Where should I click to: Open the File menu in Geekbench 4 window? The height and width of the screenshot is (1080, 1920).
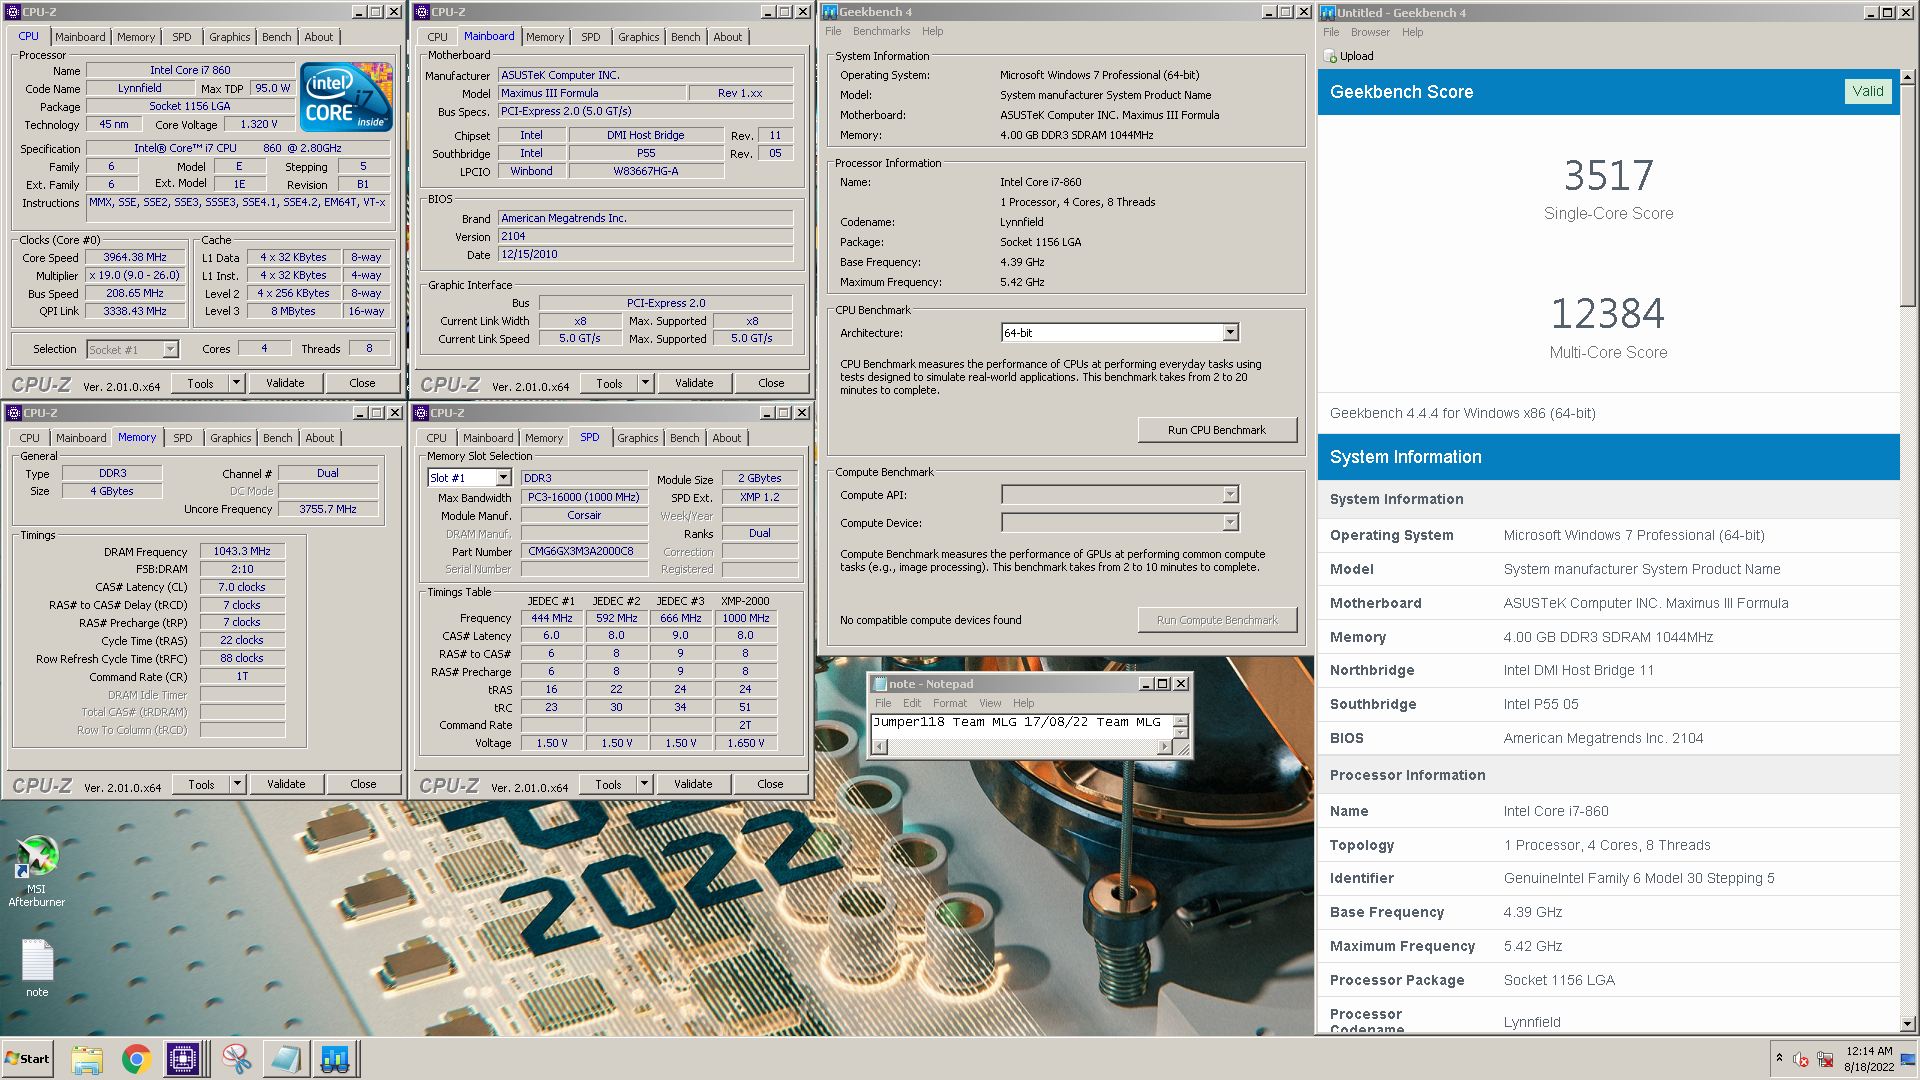click(833, 31)
